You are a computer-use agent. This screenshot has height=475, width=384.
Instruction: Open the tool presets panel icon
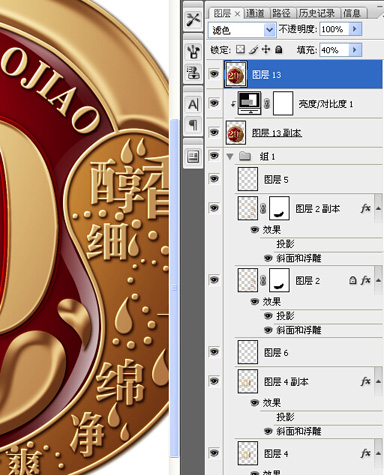193,20
